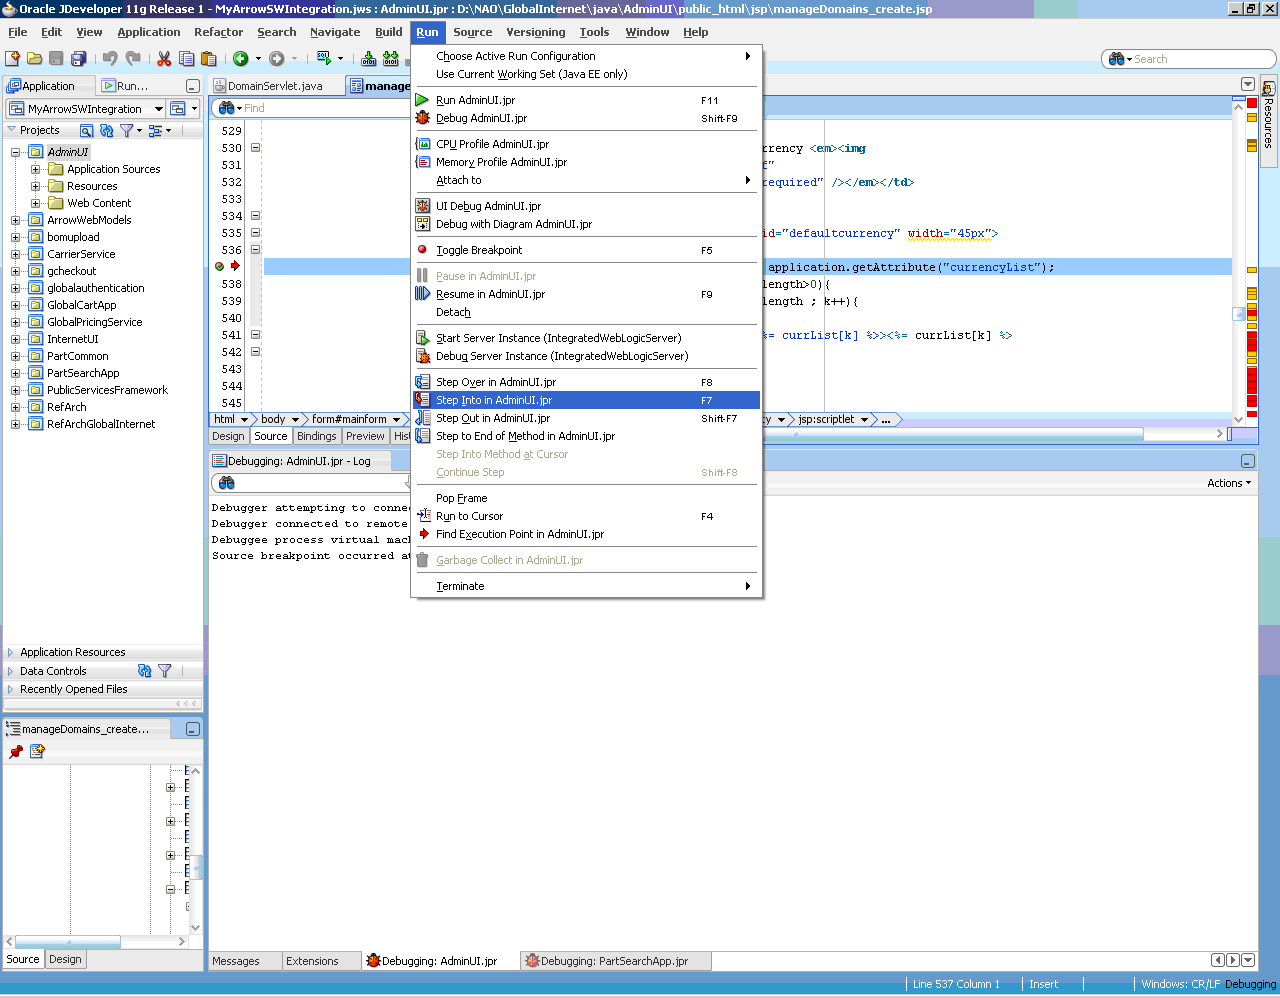
Task: Click the Data Controls refresh icon
Action: (x=145, y=671)
